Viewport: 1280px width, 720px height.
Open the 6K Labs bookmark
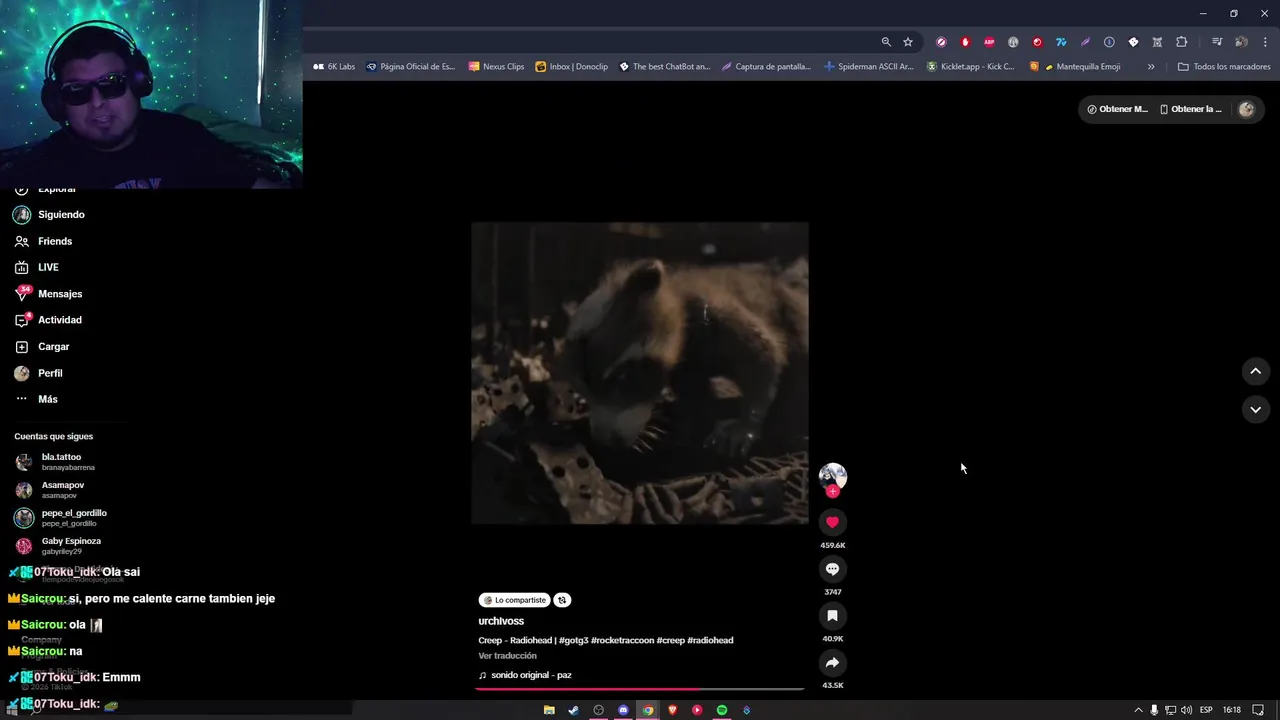pyautogui.click(x=334, y=67)
